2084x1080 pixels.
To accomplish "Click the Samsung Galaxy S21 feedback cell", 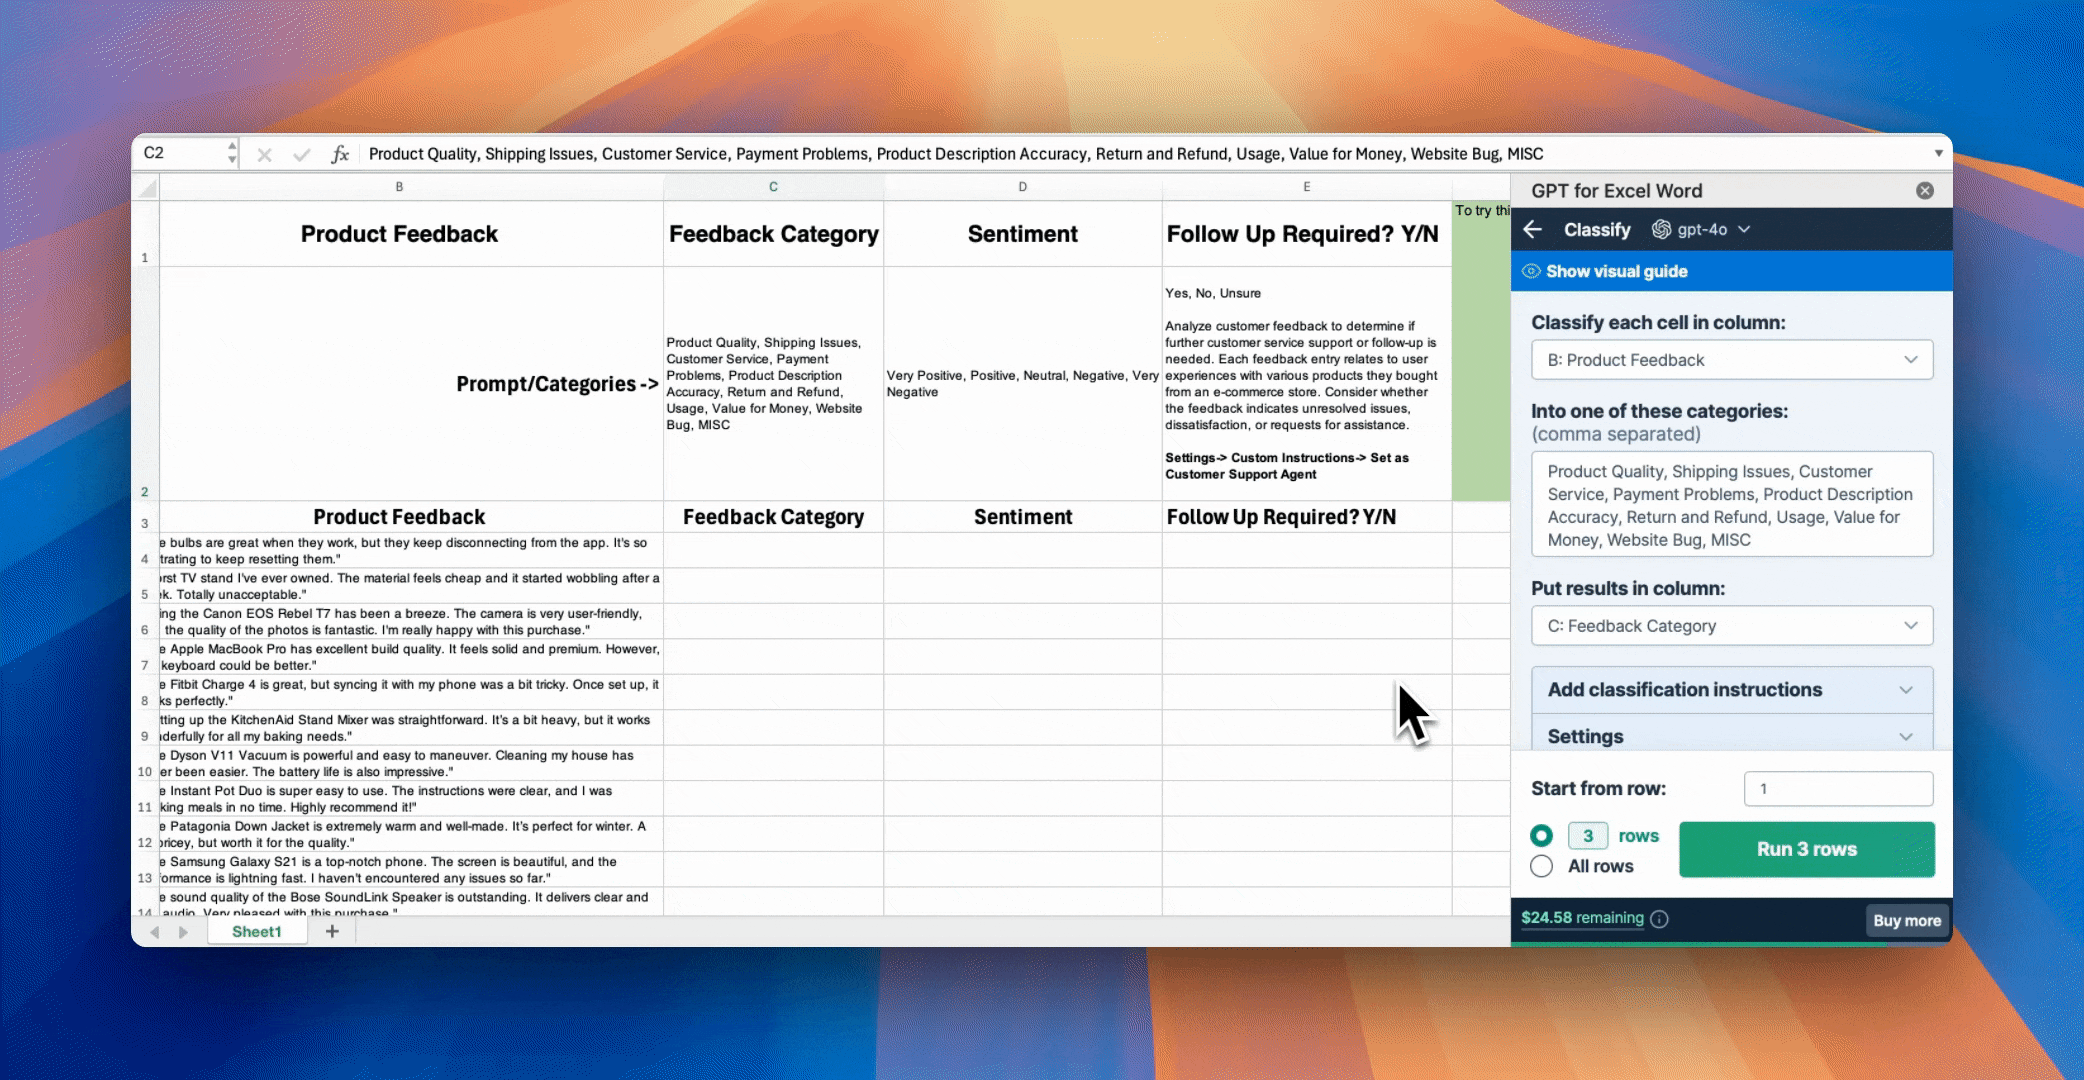I will (411, 870).
